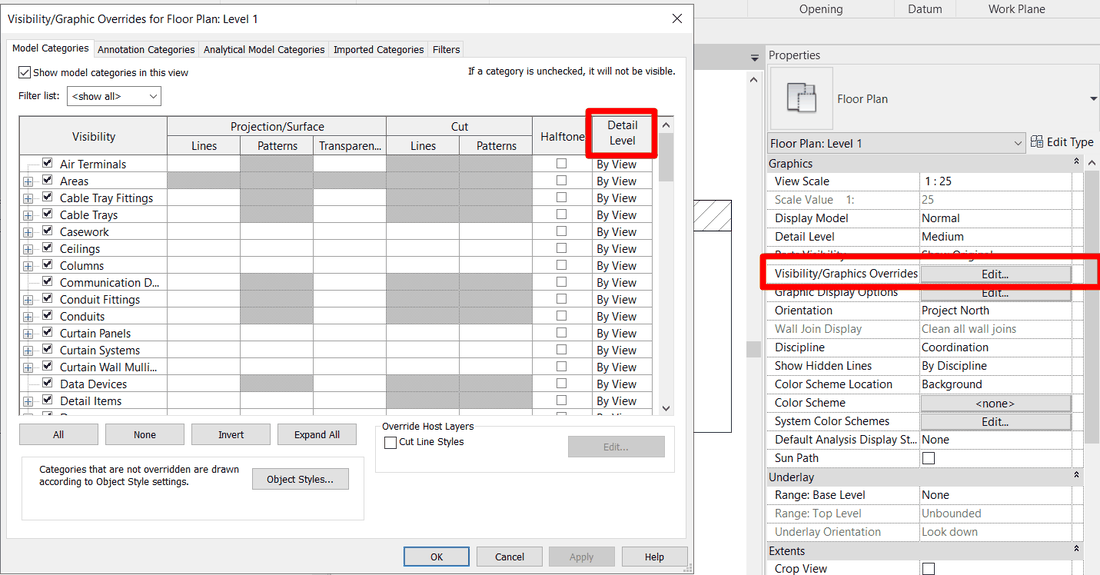This screenshot has width=1100, height=575.
Task: Click Edit for Visibility/Graphics Overrides
Action: [x=995, y=274]
